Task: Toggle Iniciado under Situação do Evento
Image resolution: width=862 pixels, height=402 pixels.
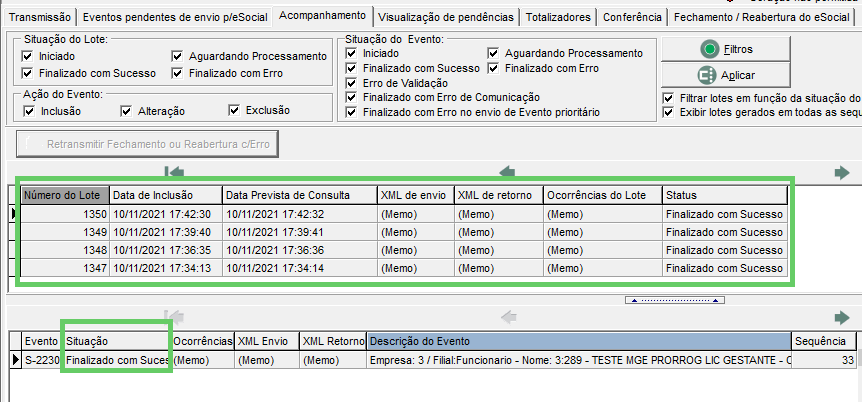Action: (x=351, y=53)
